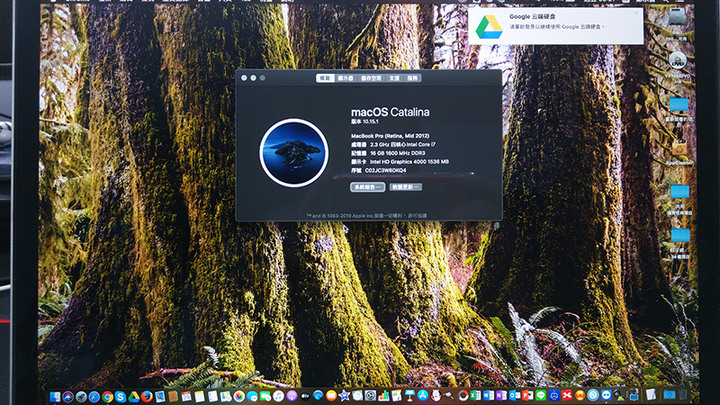
Task: Open App Store icon in Dock
Action: pos(423,396)
